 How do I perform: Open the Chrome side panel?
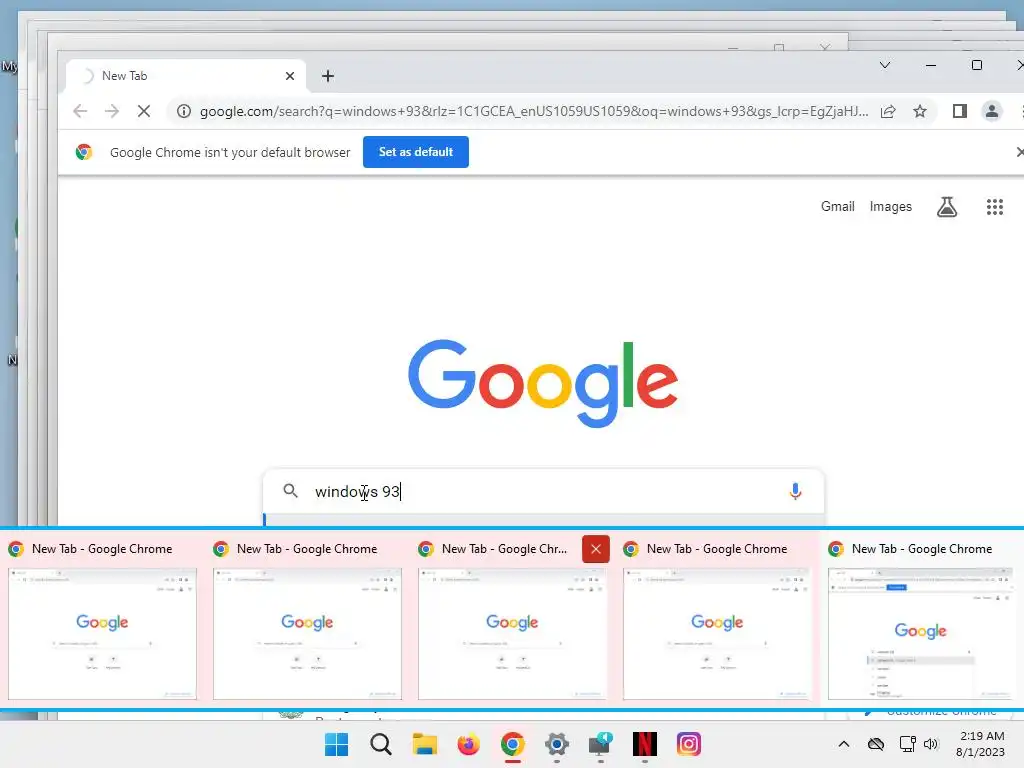(x=959, y=111)
